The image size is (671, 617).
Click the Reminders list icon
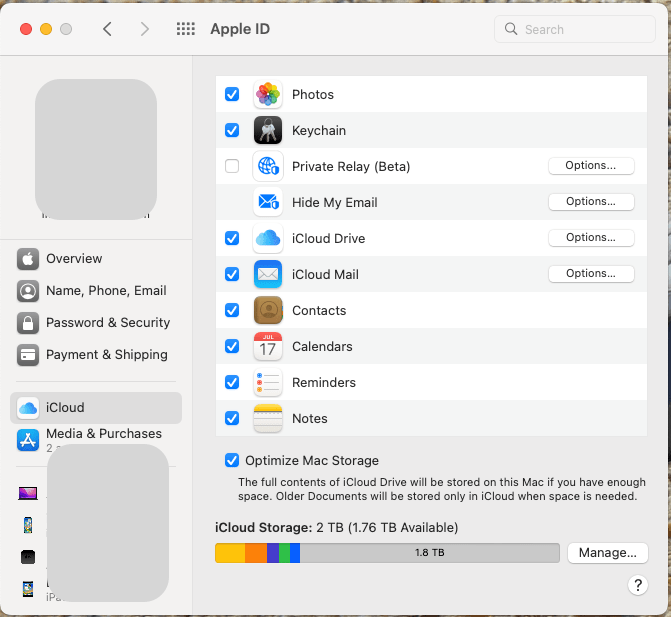pyautogui.click(x=268, y=382)
